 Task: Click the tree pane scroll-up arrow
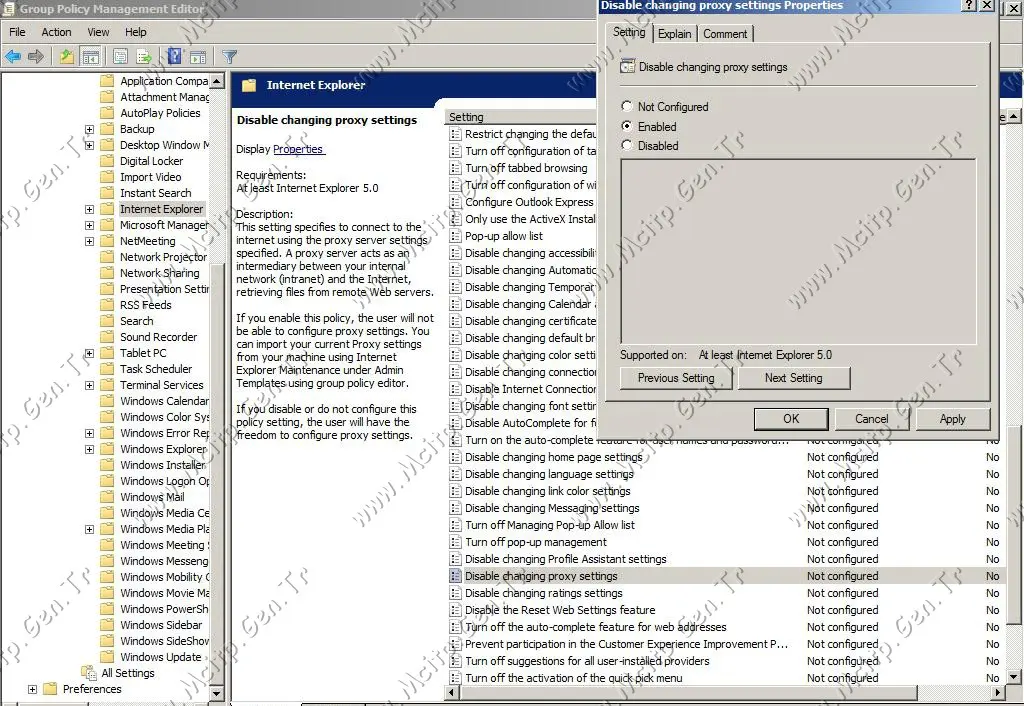click(x=217, y=81)
